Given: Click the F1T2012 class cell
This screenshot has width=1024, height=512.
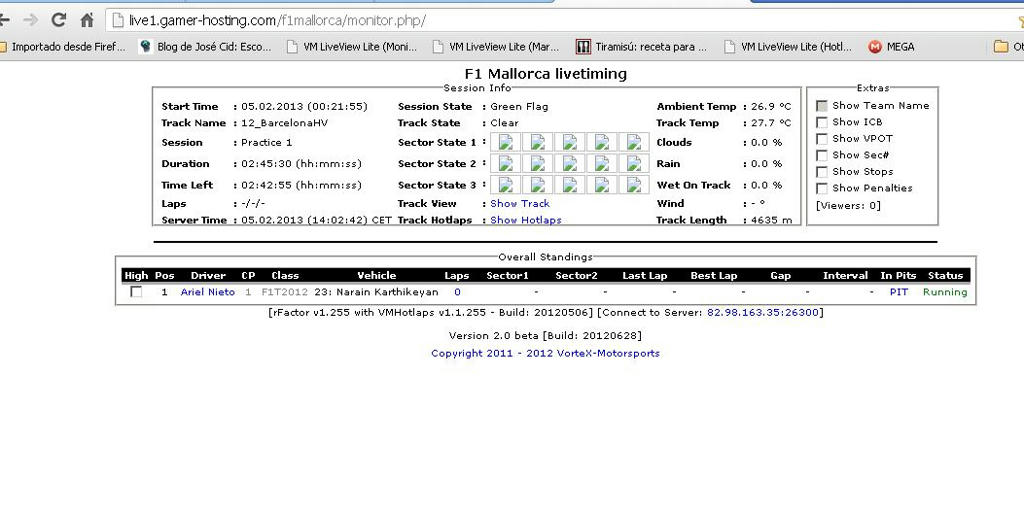Looking at the screenshot, I should click(284, 292).
